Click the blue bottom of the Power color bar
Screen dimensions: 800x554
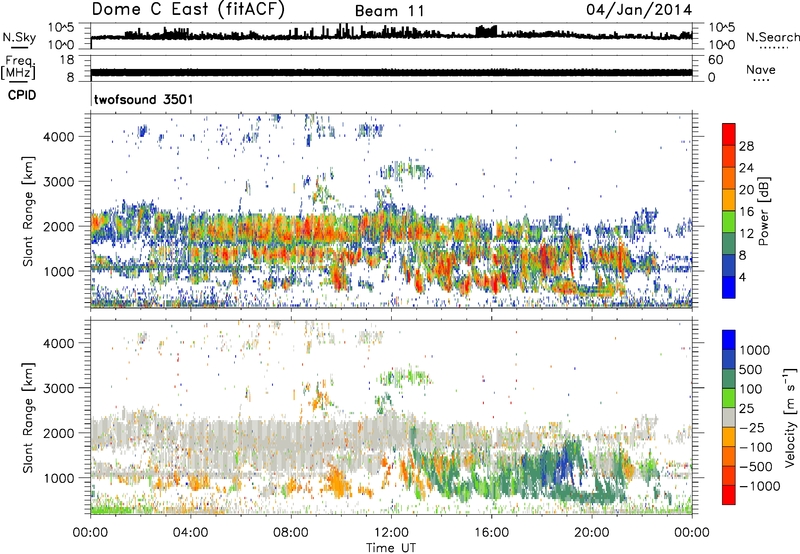tap(729, 287)
